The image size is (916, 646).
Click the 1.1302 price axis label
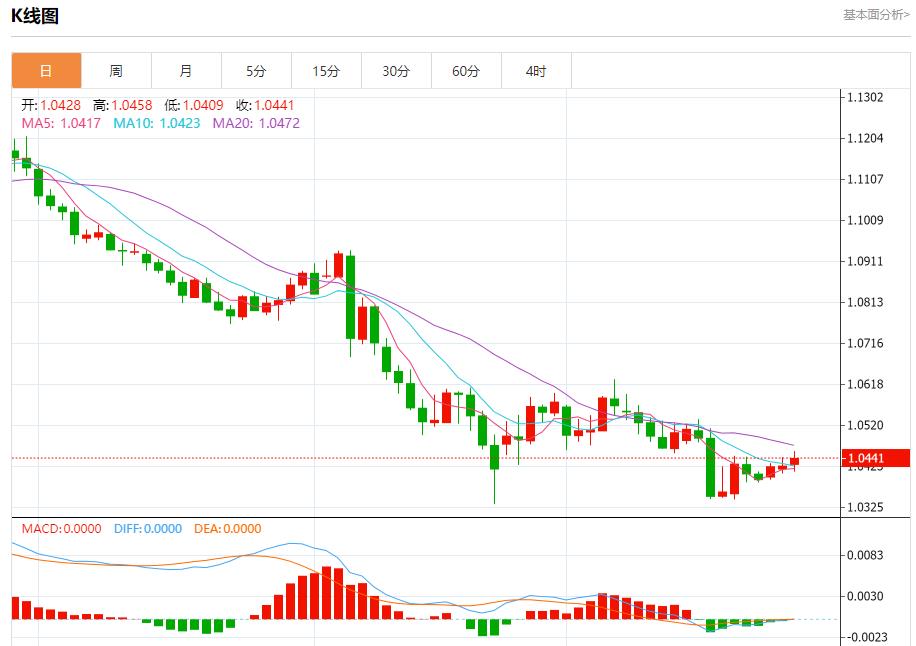pos(864,97)
